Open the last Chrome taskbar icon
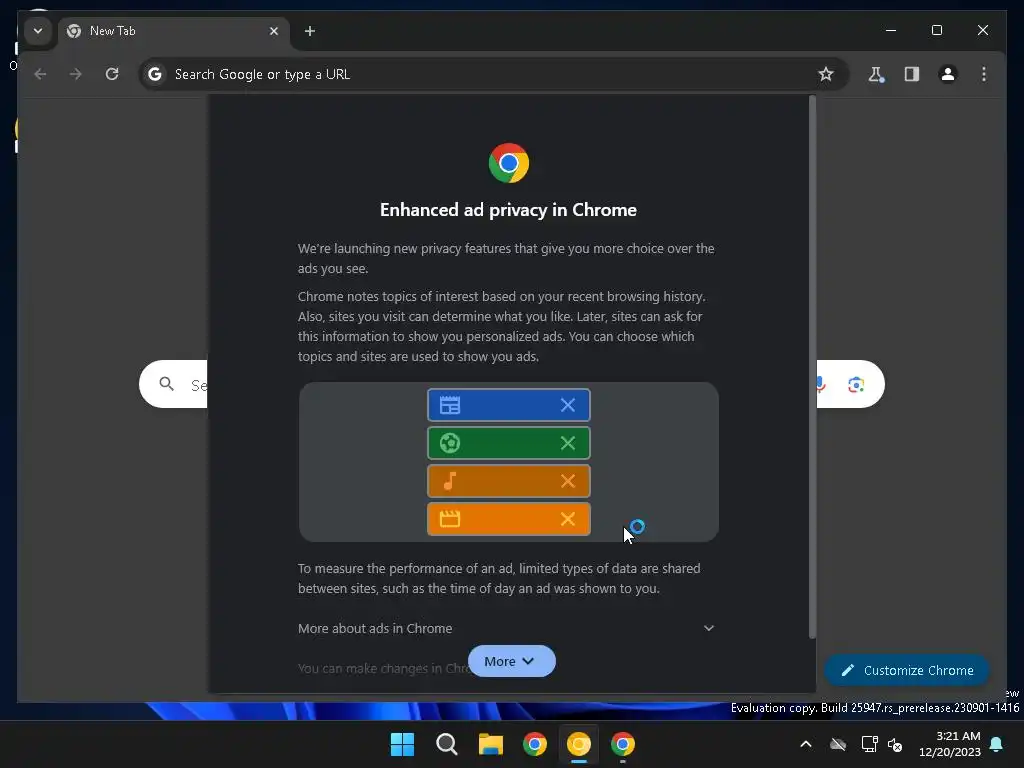This screenshot has width=1024, height=768. [x=623, y=744]
